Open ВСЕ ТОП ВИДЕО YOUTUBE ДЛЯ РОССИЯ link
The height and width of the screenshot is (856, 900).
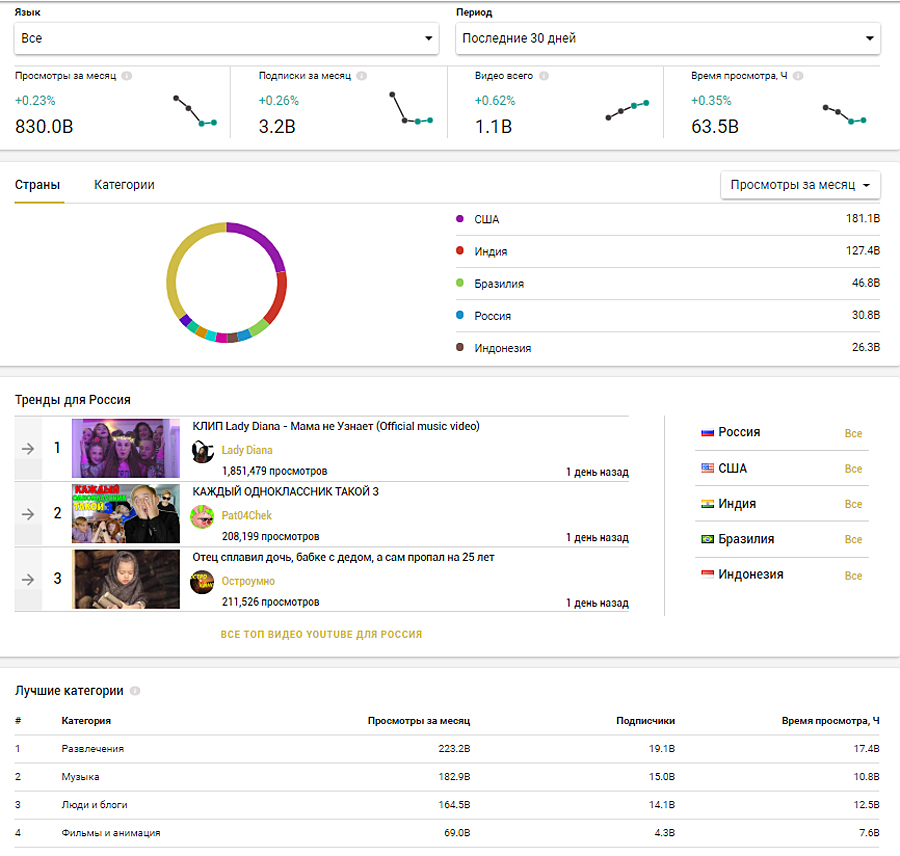coord(321,634)
